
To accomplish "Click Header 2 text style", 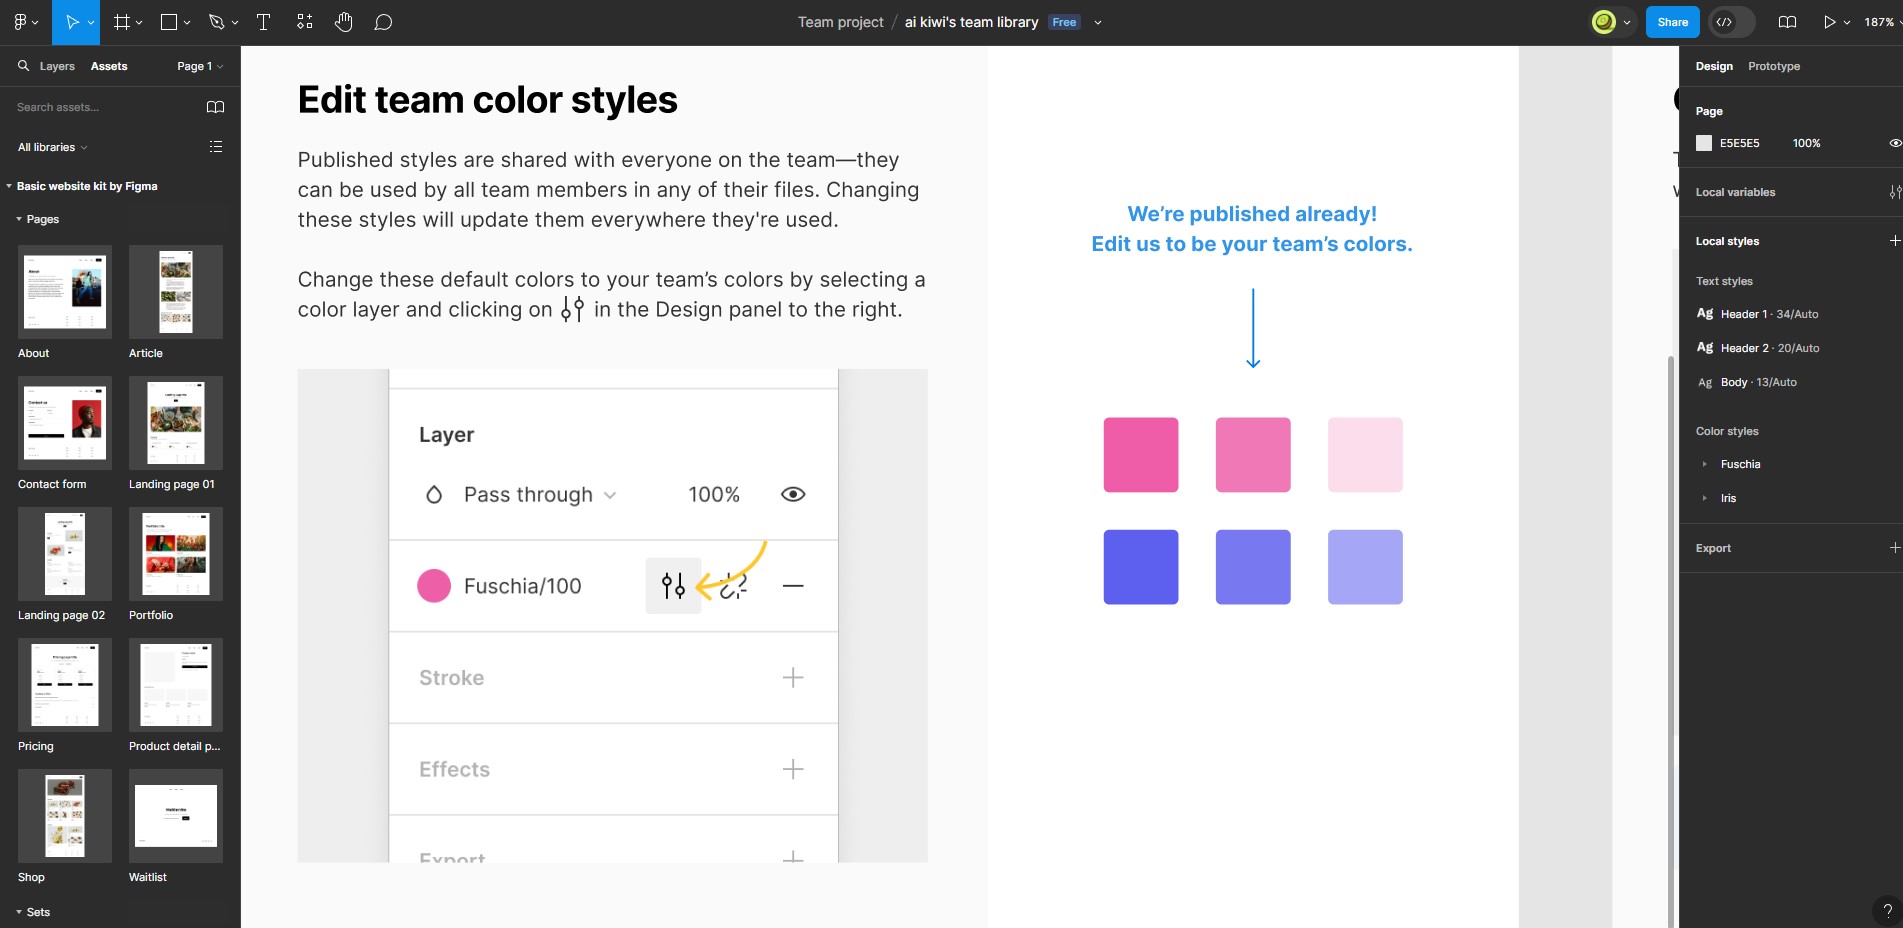I will 1759,348.
